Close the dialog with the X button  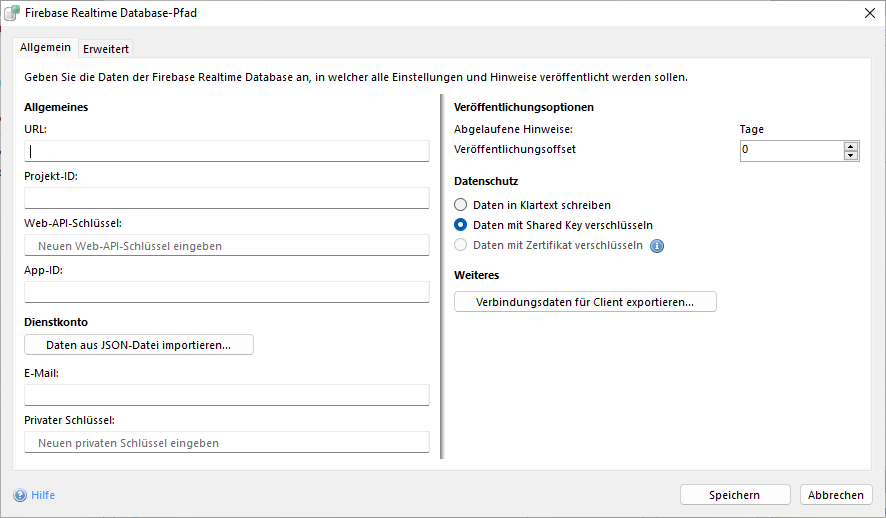(x=868, y=13)
